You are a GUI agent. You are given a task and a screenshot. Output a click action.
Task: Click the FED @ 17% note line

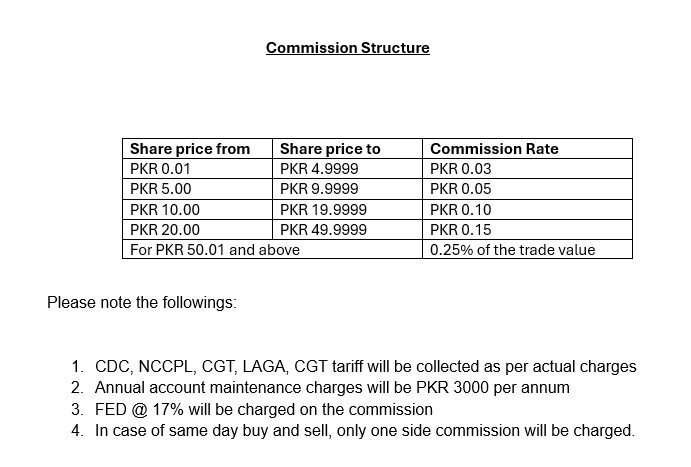click(x=264, y=410)
